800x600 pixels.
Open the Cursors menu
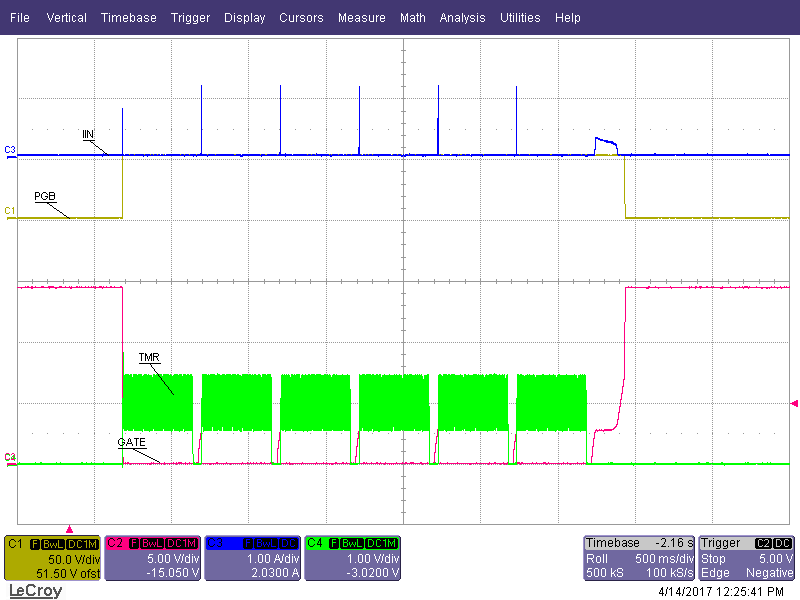[301, 18]
